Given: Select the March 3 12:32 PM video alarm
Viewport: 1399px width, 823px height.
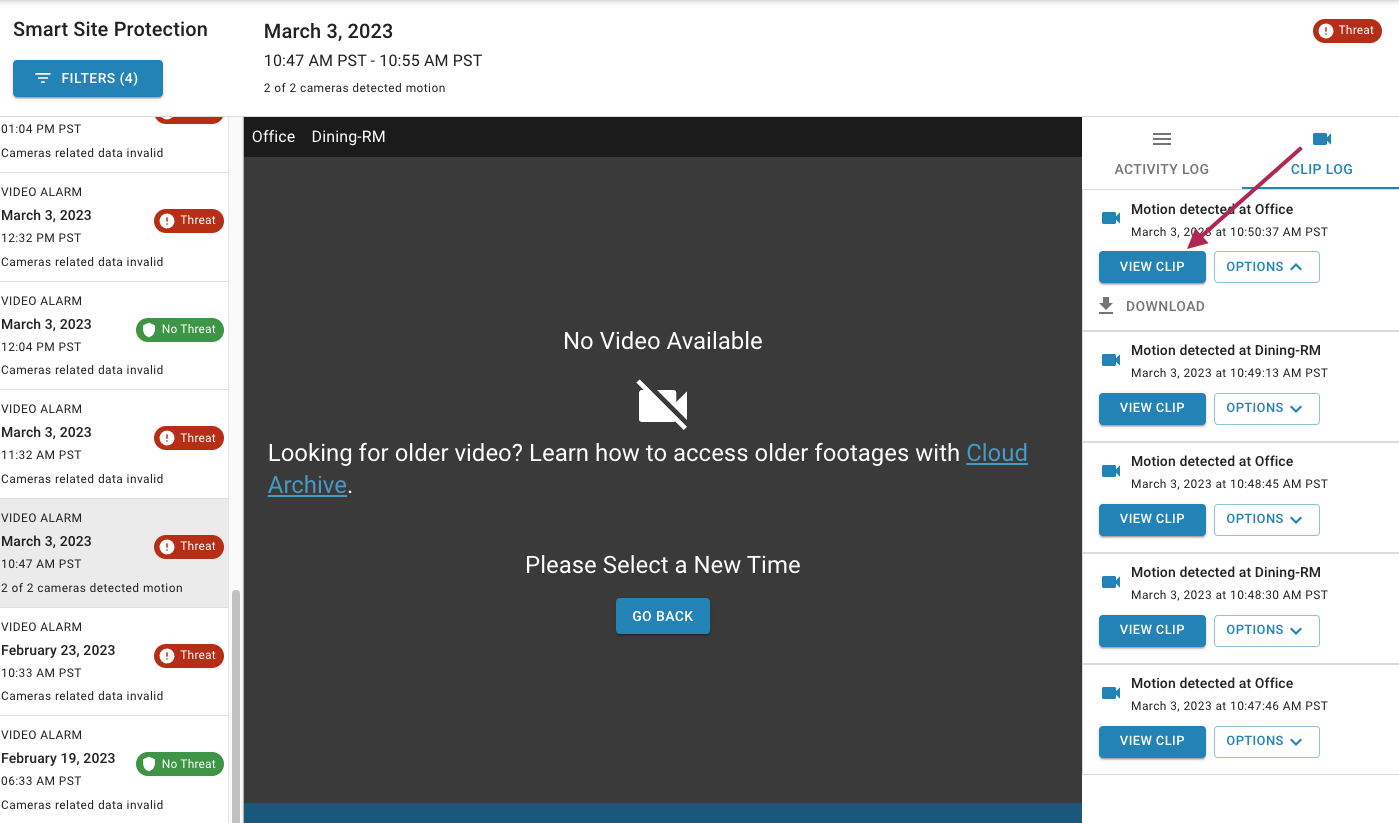Looking at the screenshot, I should 114,227.
